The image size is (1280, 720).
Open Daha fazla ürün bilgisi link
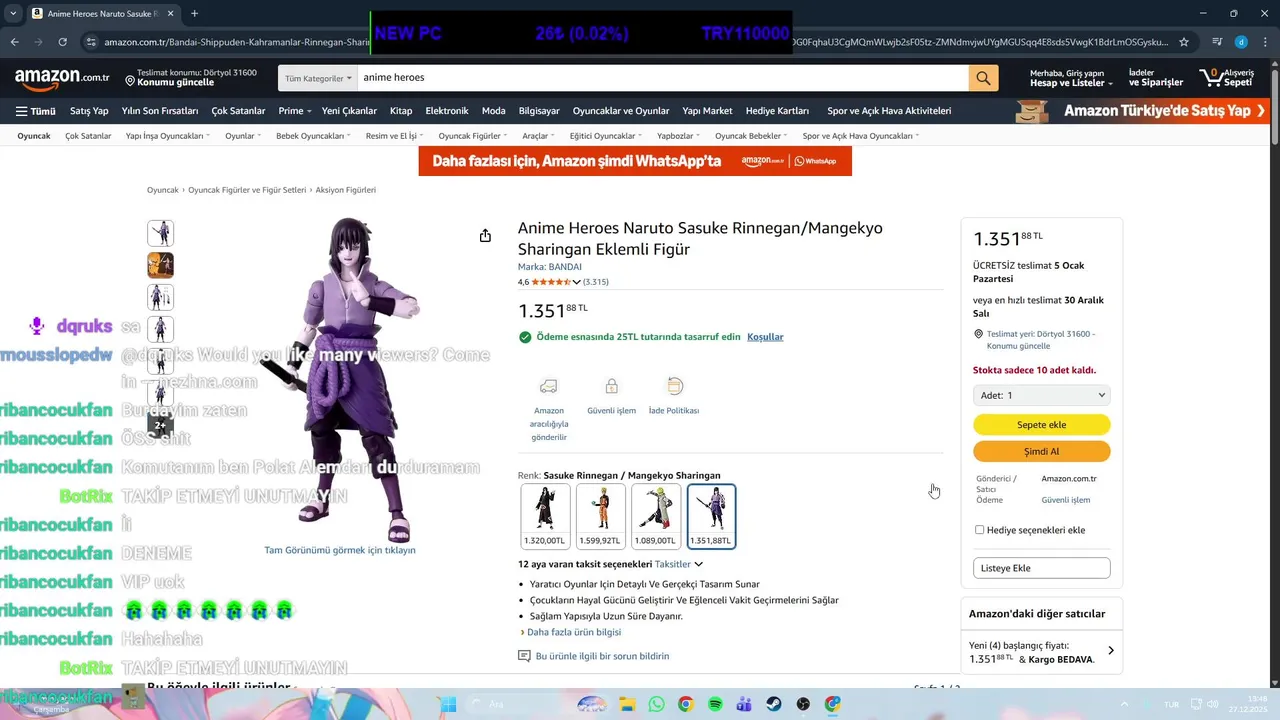tap(573, 632)
